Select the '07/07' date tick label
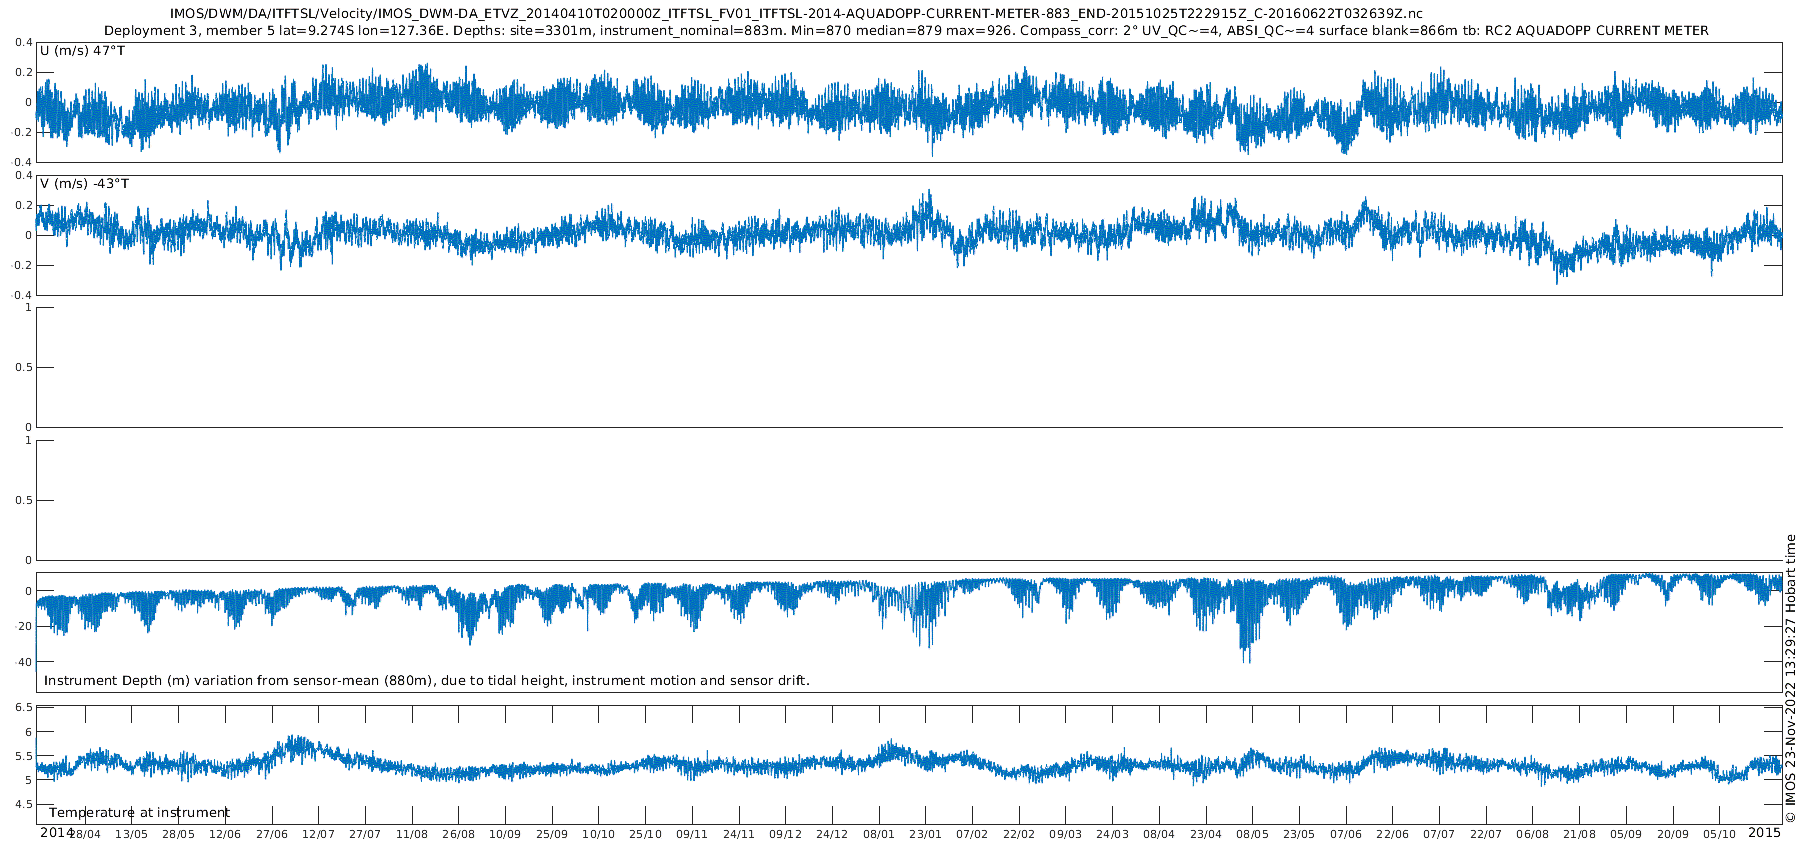 tap(1440, 834)
